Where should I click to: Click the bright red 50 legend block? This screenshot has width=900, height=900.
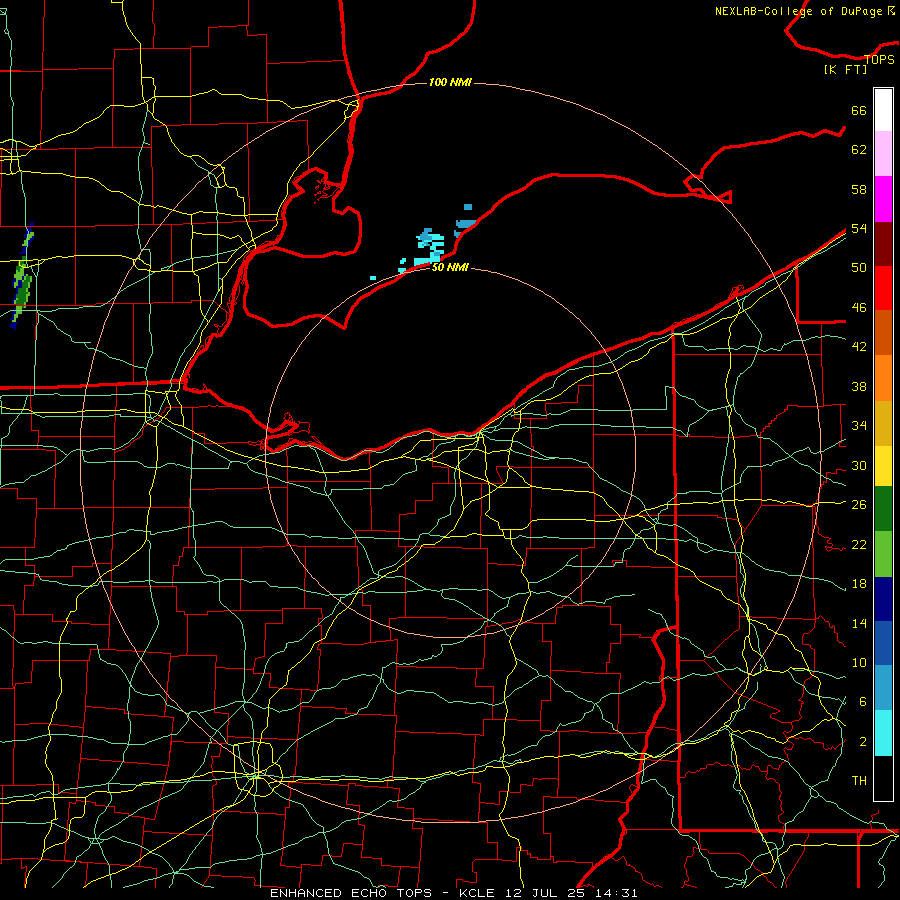click(x=883, y=288)
